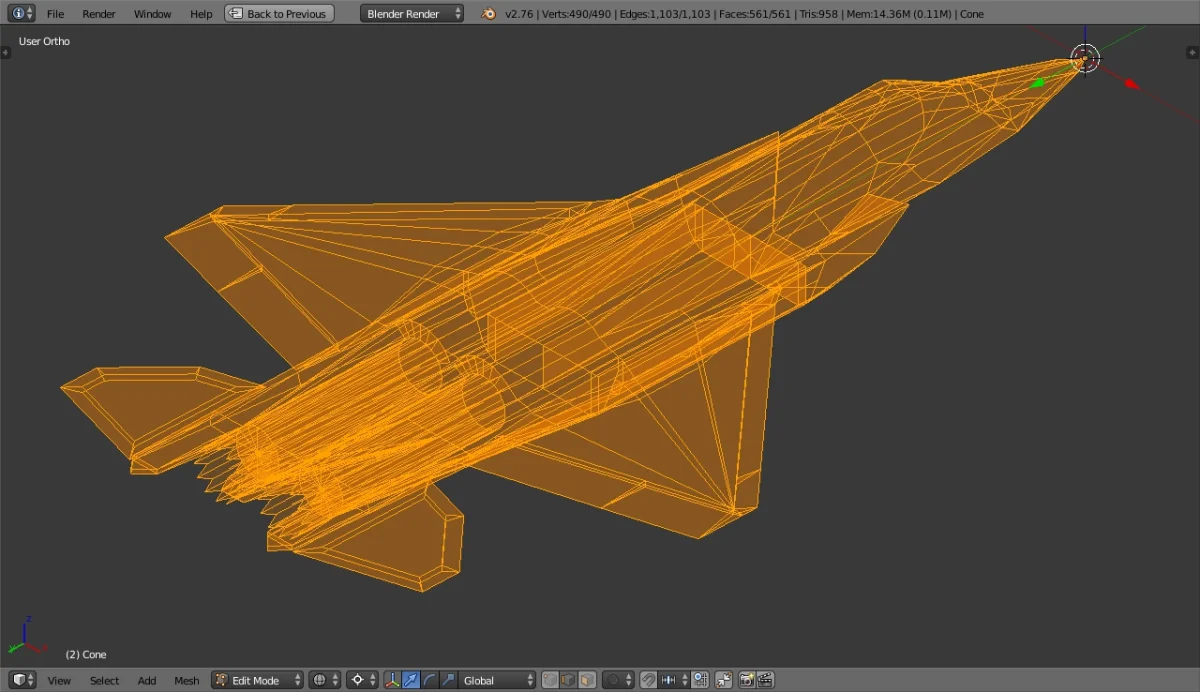Switch to face select mode
The height and width of the screenshot is (692, 1200).
587,680
